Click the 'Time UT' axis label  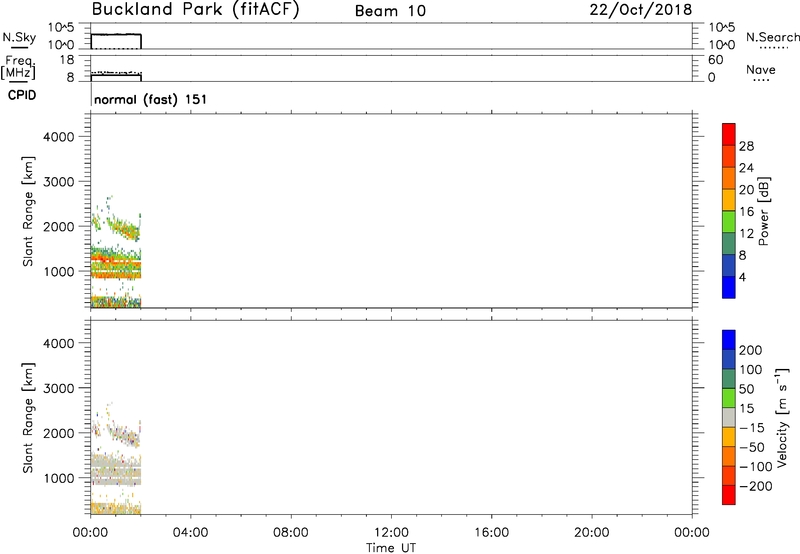(x=391, y=548)
